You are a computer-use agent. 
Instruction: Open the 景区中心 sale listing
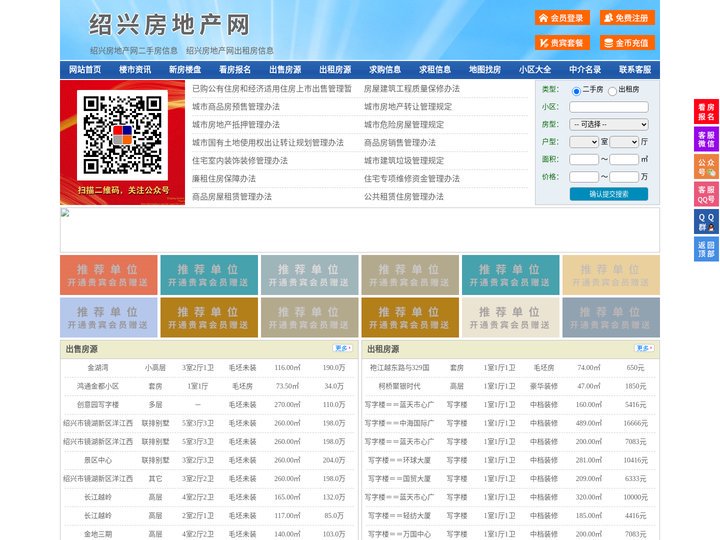98,460
